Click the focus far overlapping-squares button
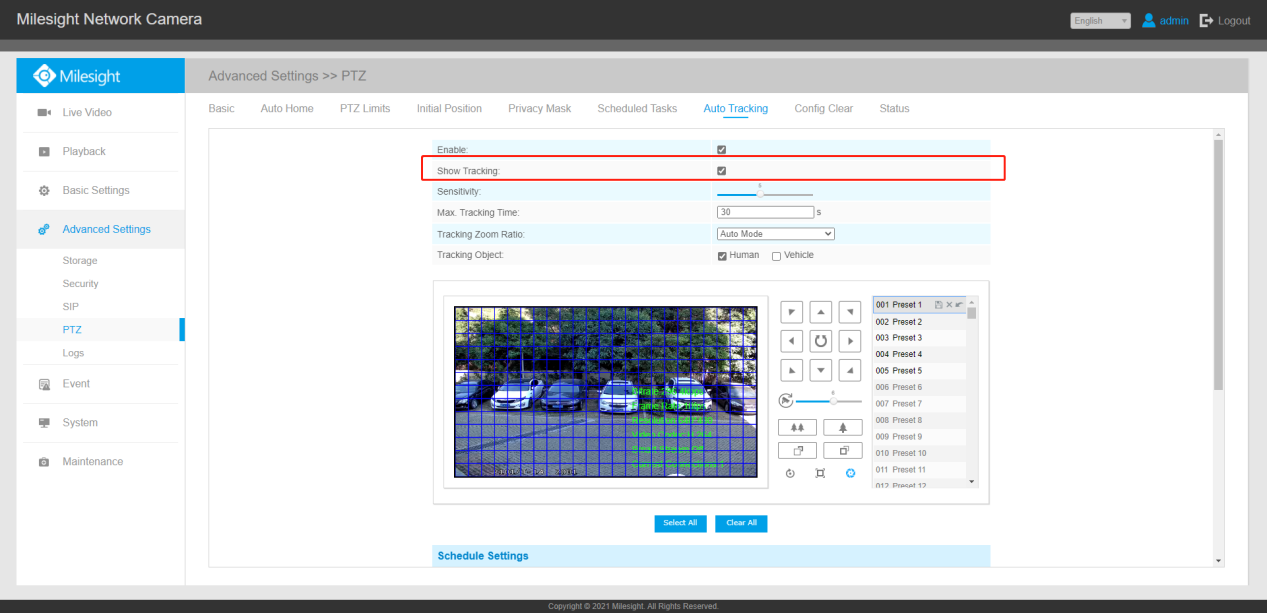This screenshot has width=1267, height=613. [843, 450]
